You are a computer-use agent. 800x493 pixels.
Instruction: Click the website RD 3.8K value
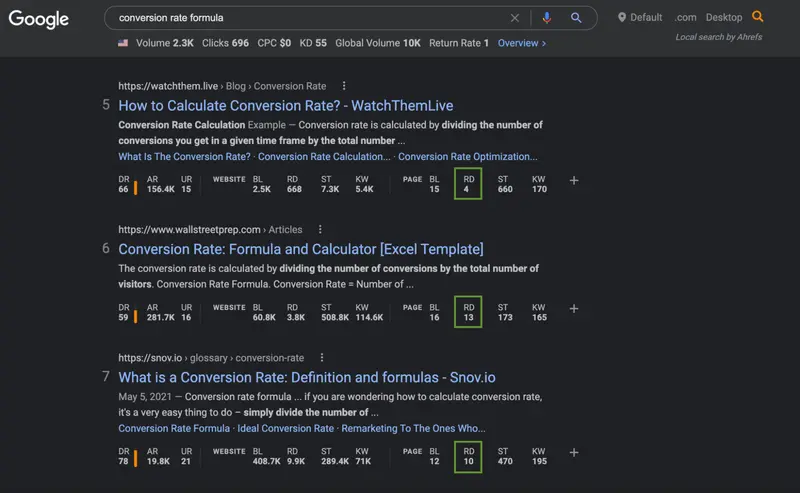(x=296, y=317)
